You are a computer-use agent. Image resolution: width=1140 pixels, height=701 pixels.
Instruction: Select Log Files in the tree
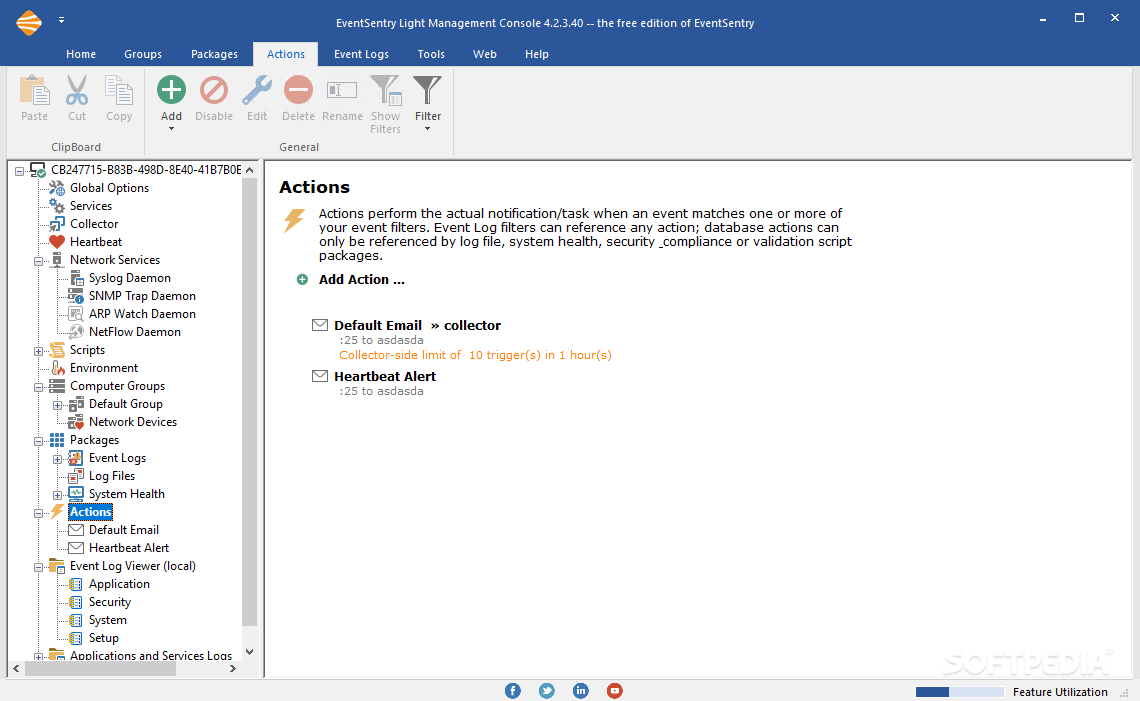pos(112,476)
